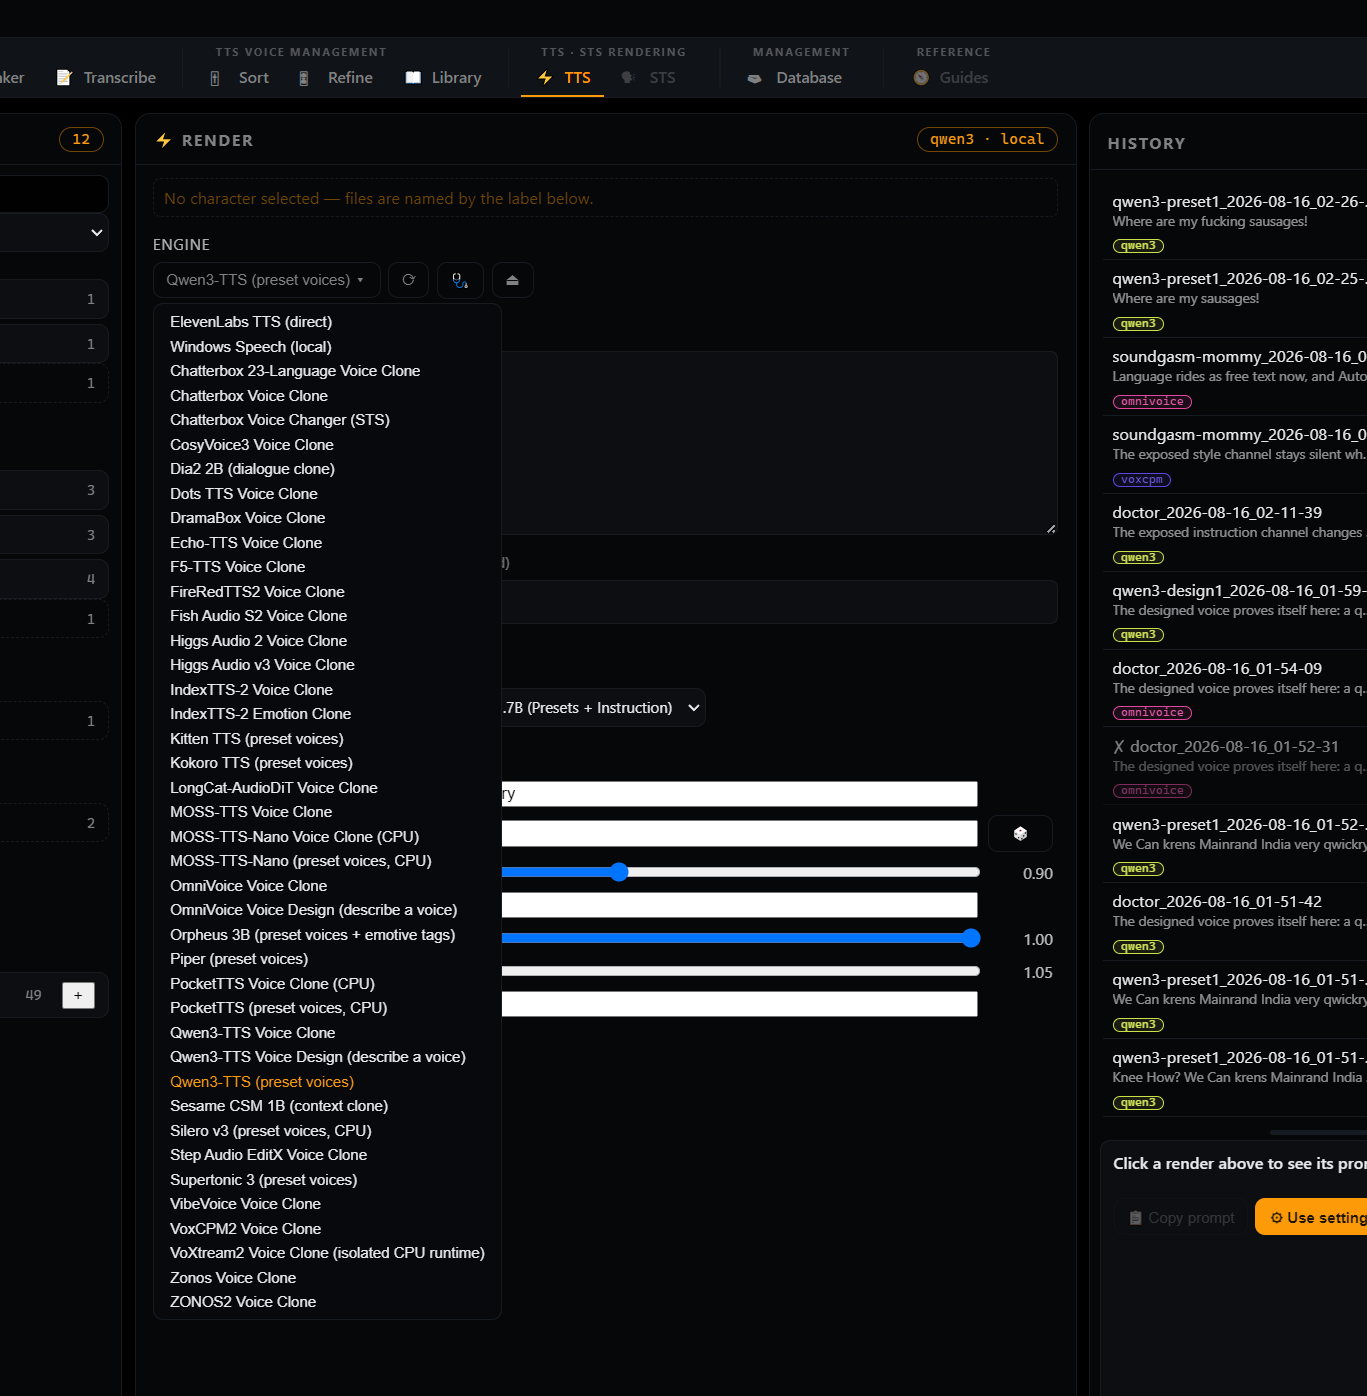Click the dice randomize seed button
The image size is (1367, 1396).
coord(1020,833)
